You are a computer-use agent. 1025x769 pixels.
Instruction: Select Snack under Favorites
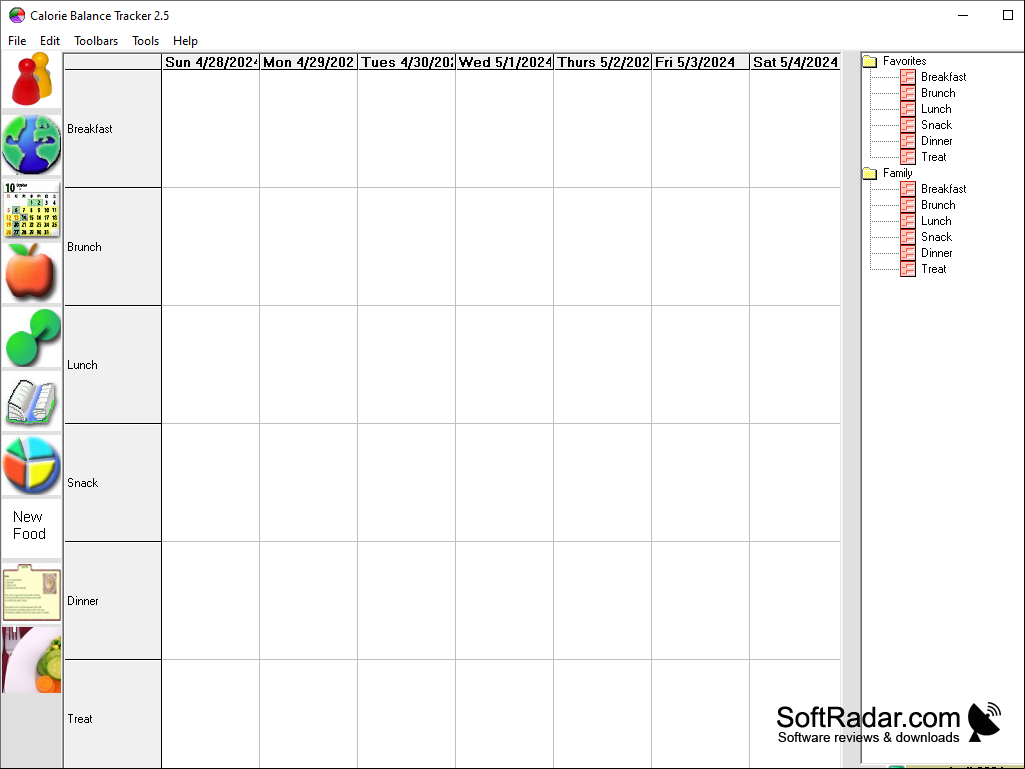point(936,125)
